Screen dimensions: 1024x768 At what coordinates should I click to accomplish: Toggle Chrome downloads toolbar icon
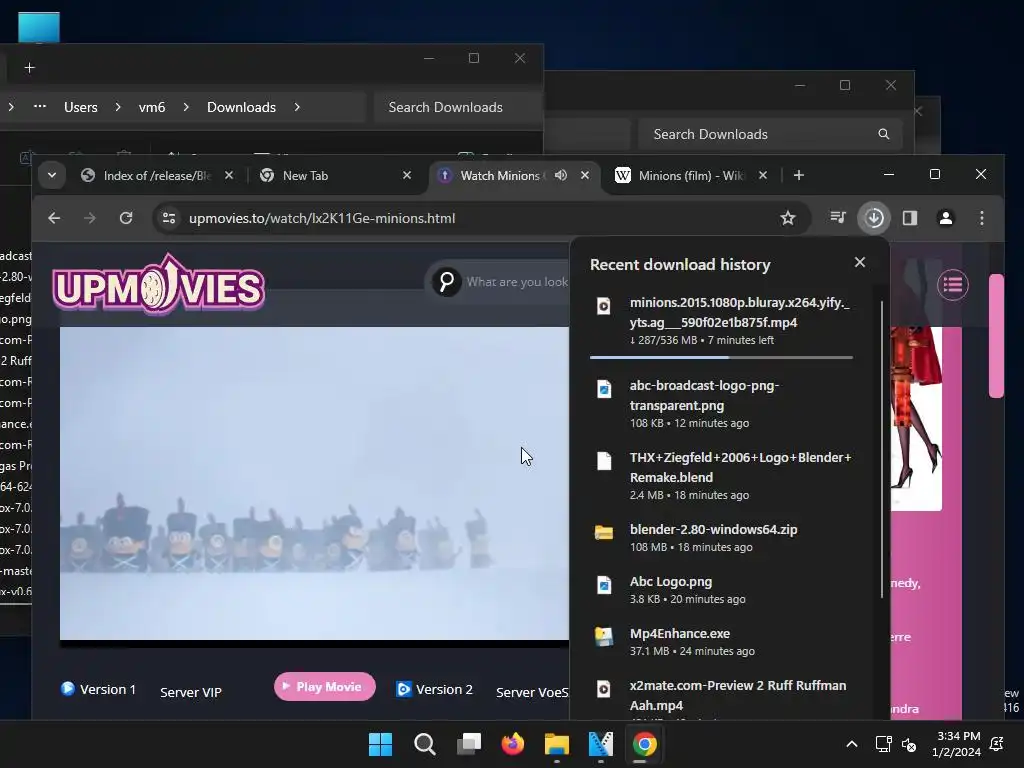pyautogui.click(x=874, y=218)
